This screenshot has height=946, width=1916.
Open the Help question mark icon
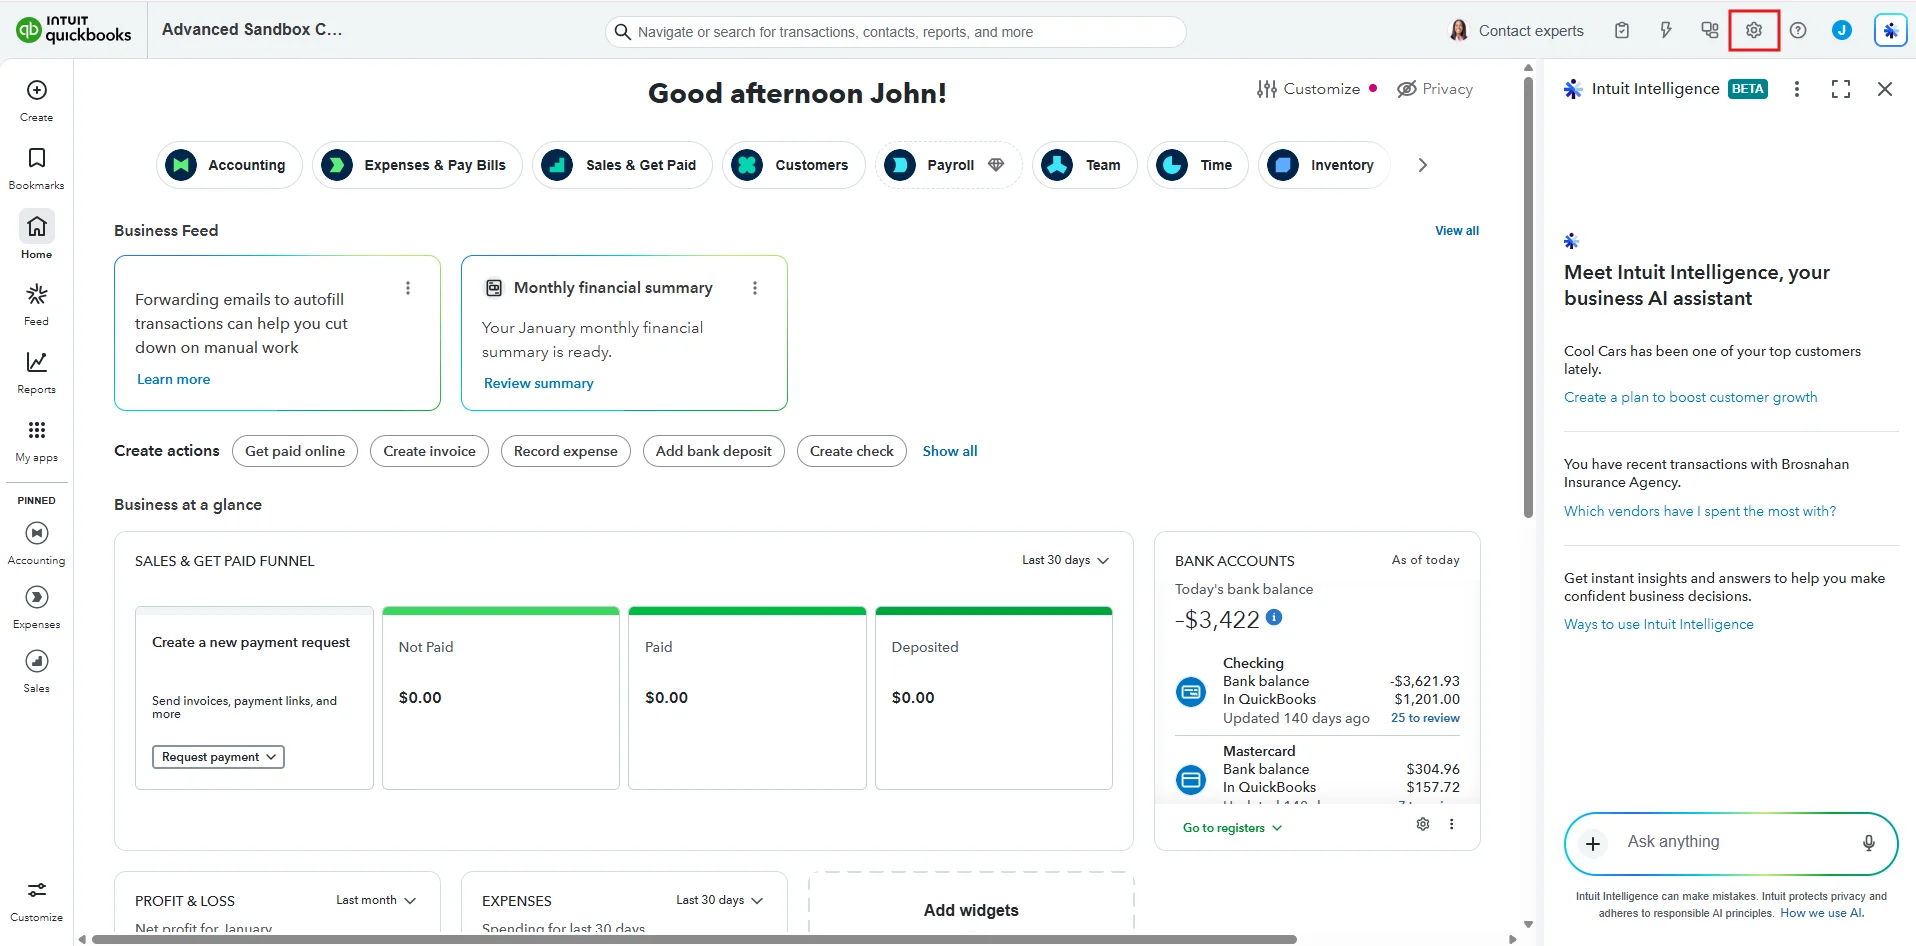pos(1797,30)
